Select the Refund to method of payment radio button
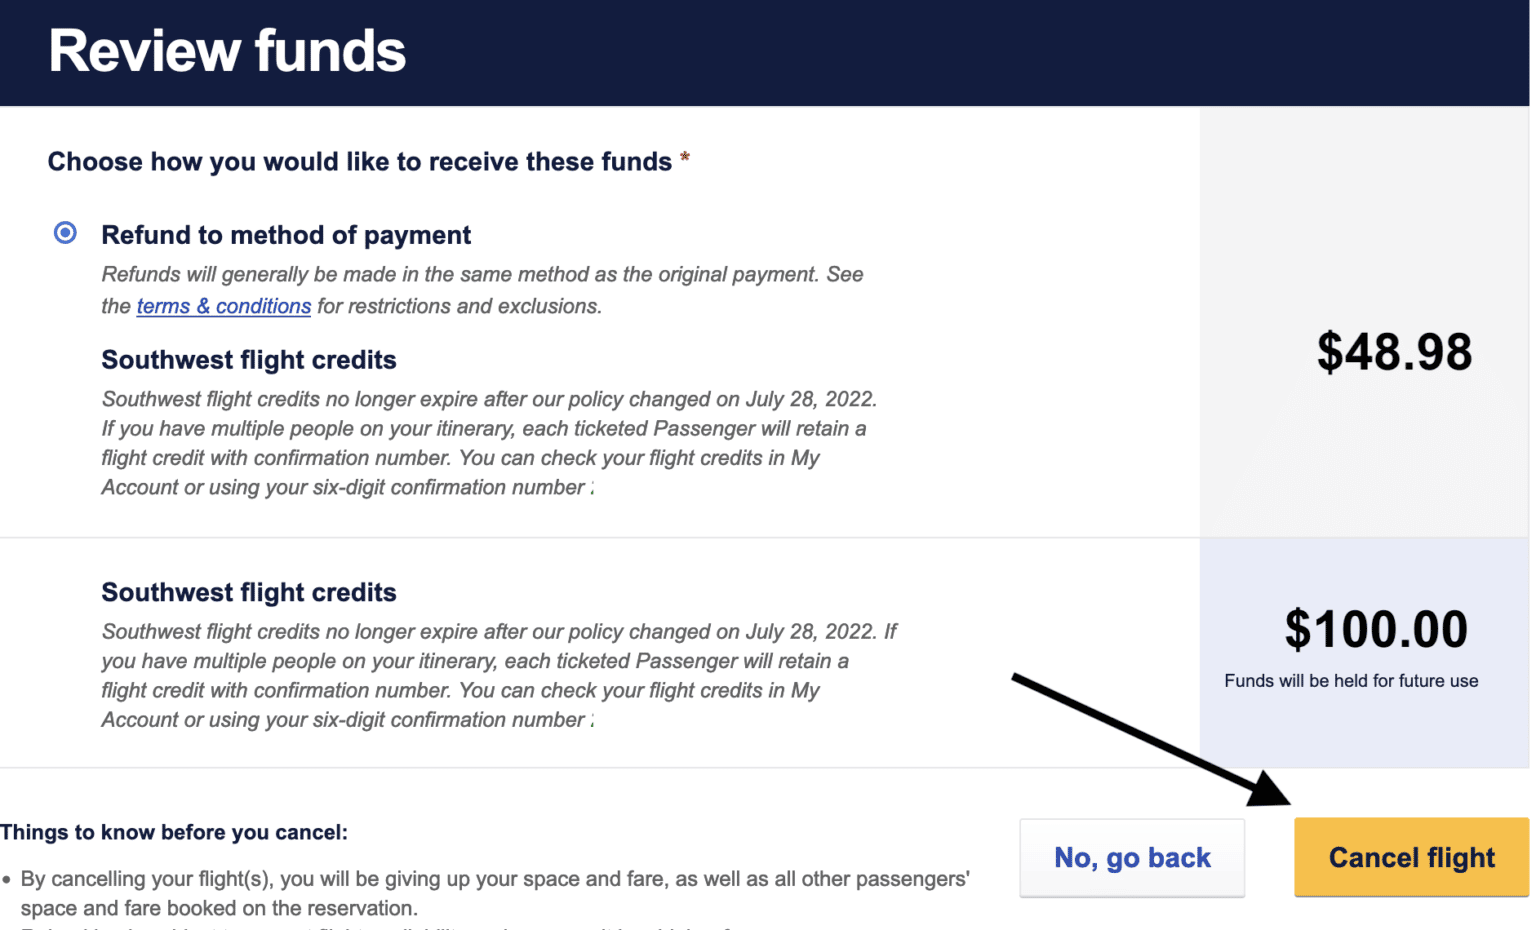The image size is (1536, 930). tap(64, 233)
